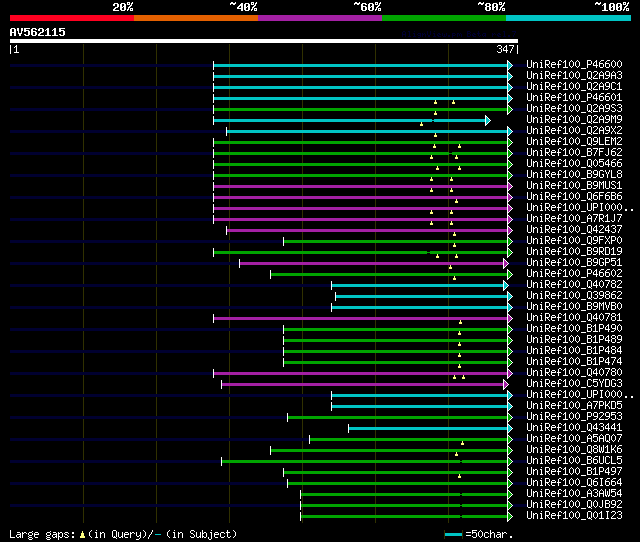Click the cyan 50char scale bar in legend
This screenshot has width=640, height=542.
[x=453, y=534]
